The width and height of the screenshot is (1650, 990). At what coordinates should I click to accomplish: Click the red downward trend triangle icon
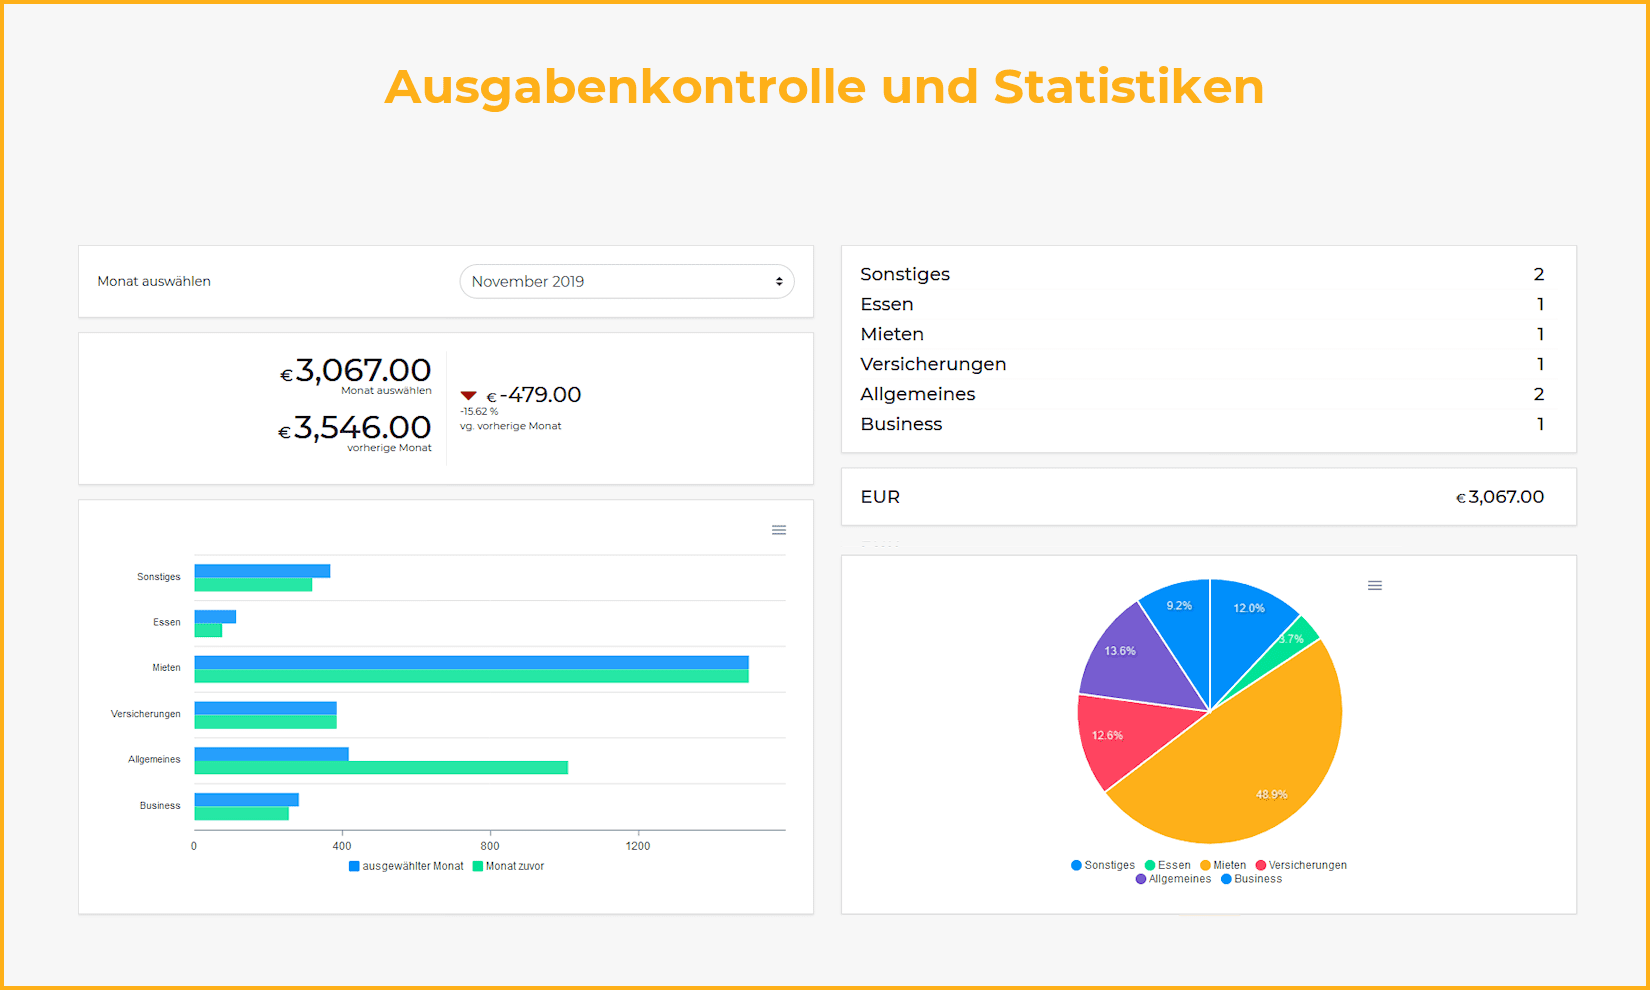[468, 396]
